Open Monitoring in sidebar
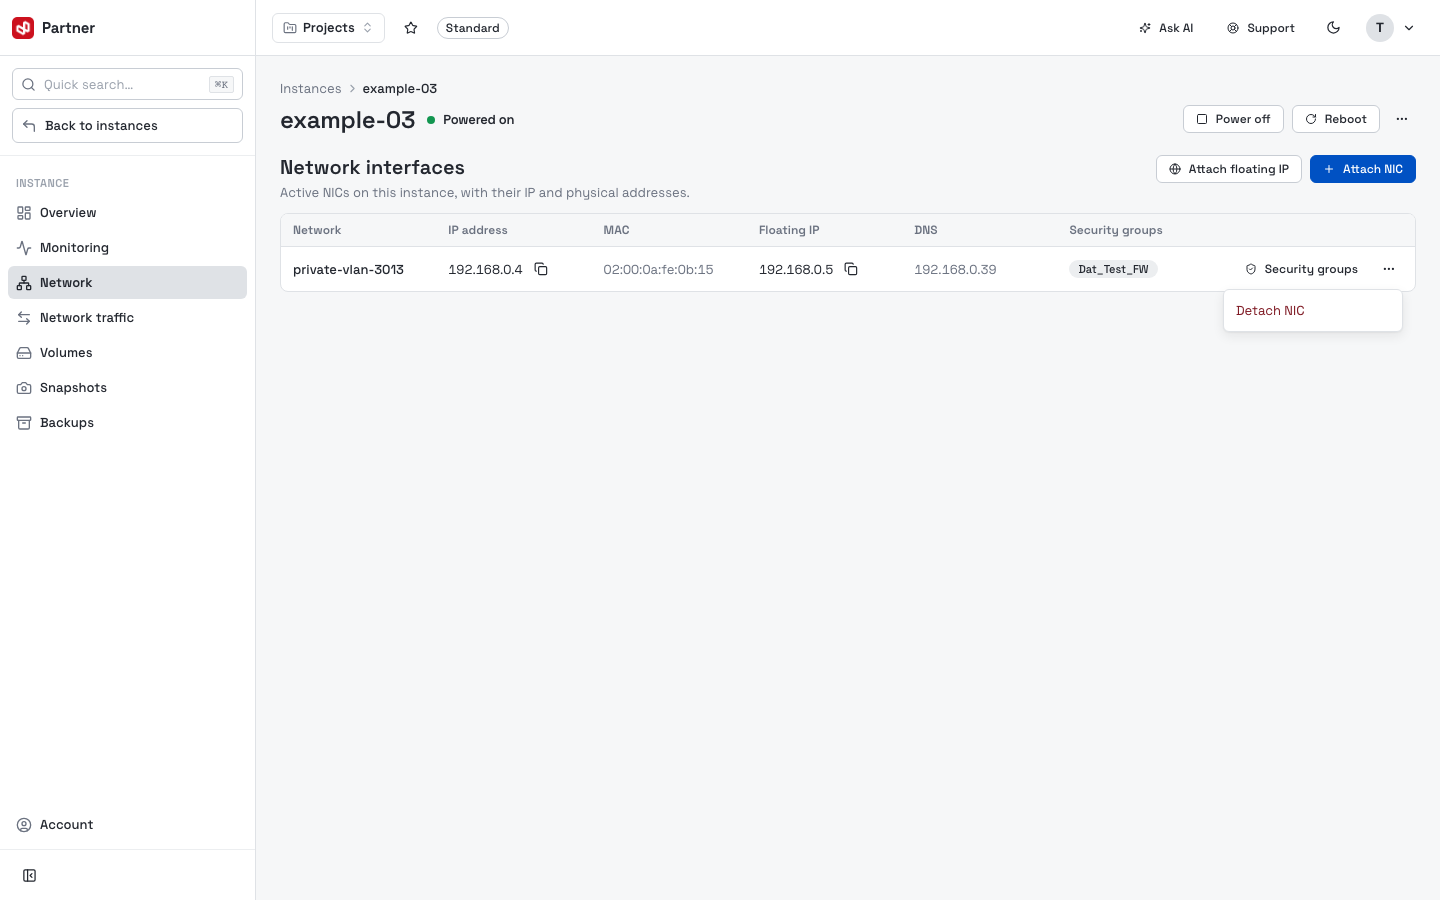Image resolution: width=1440 pixels, height=900 pixels. tap(127, 248)
